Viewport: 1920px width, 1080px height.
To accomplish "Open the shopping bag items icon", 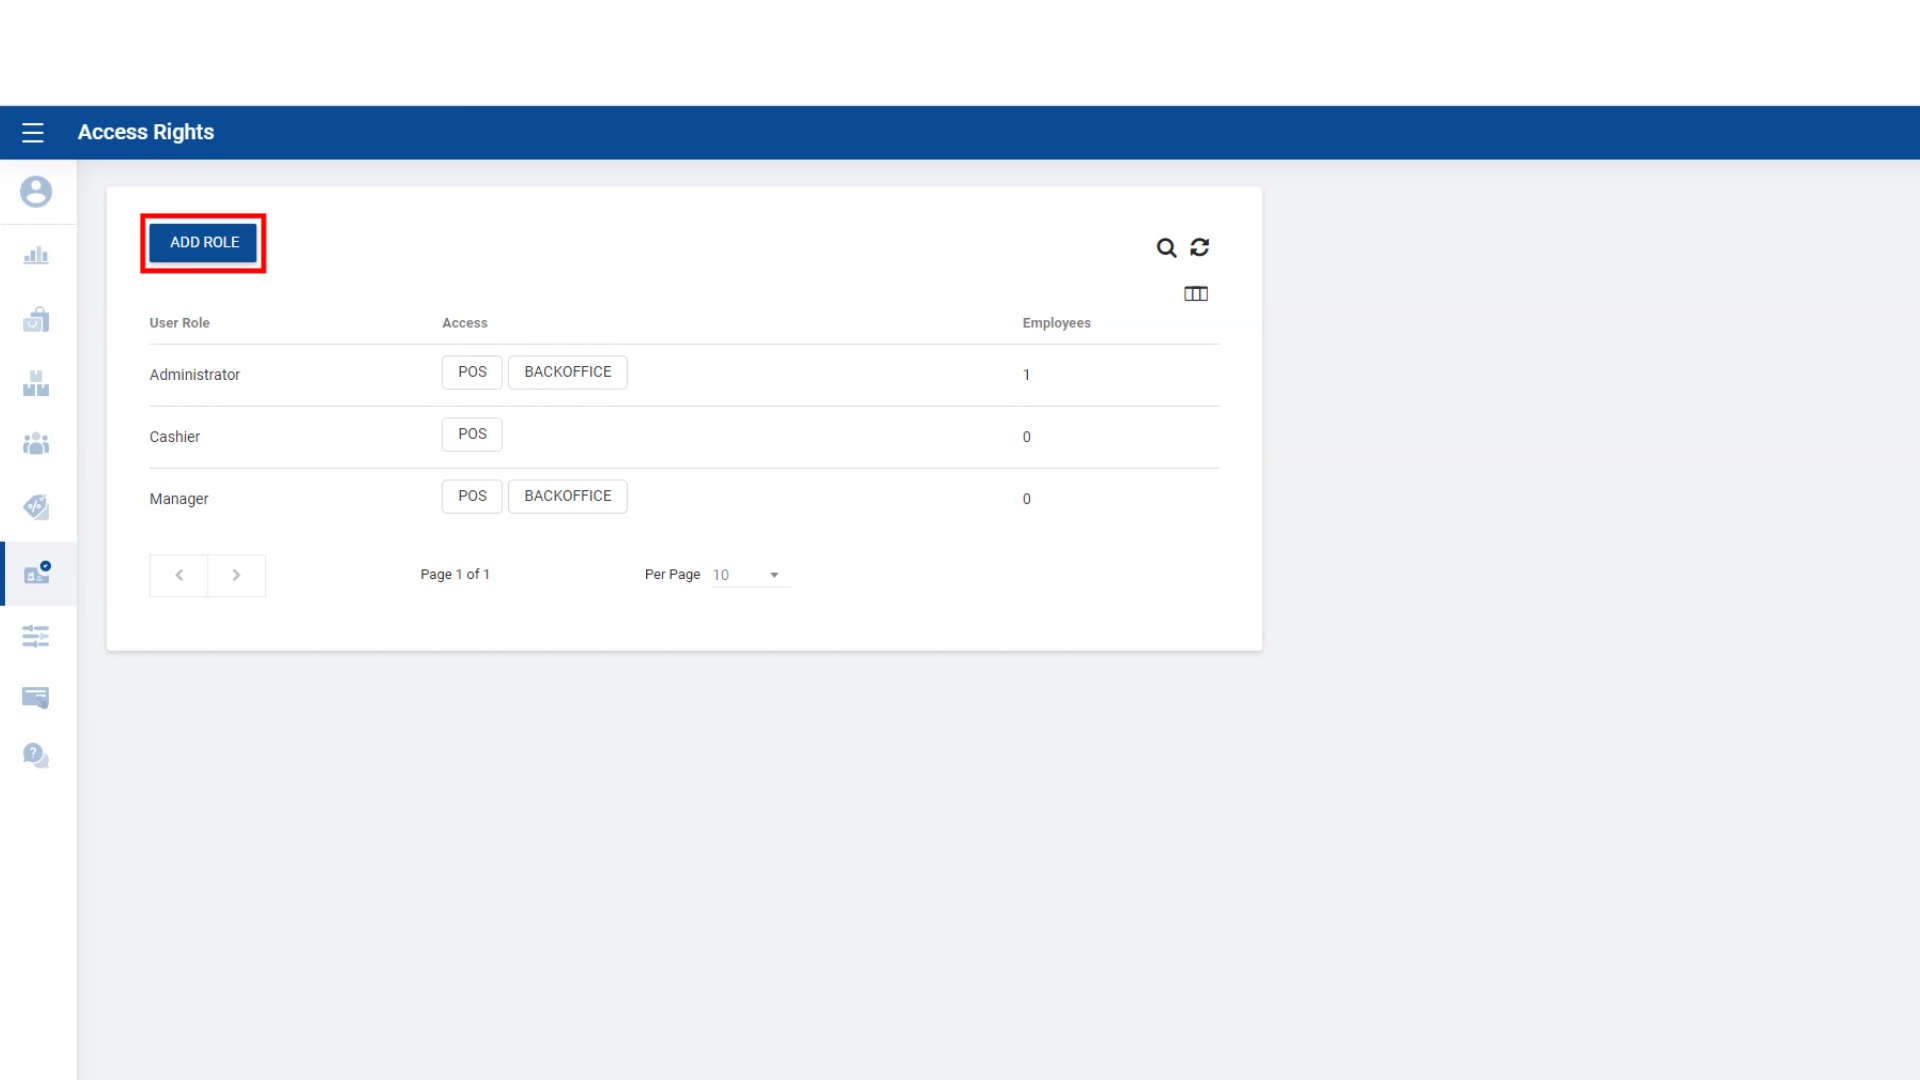I will click(36, 319).
